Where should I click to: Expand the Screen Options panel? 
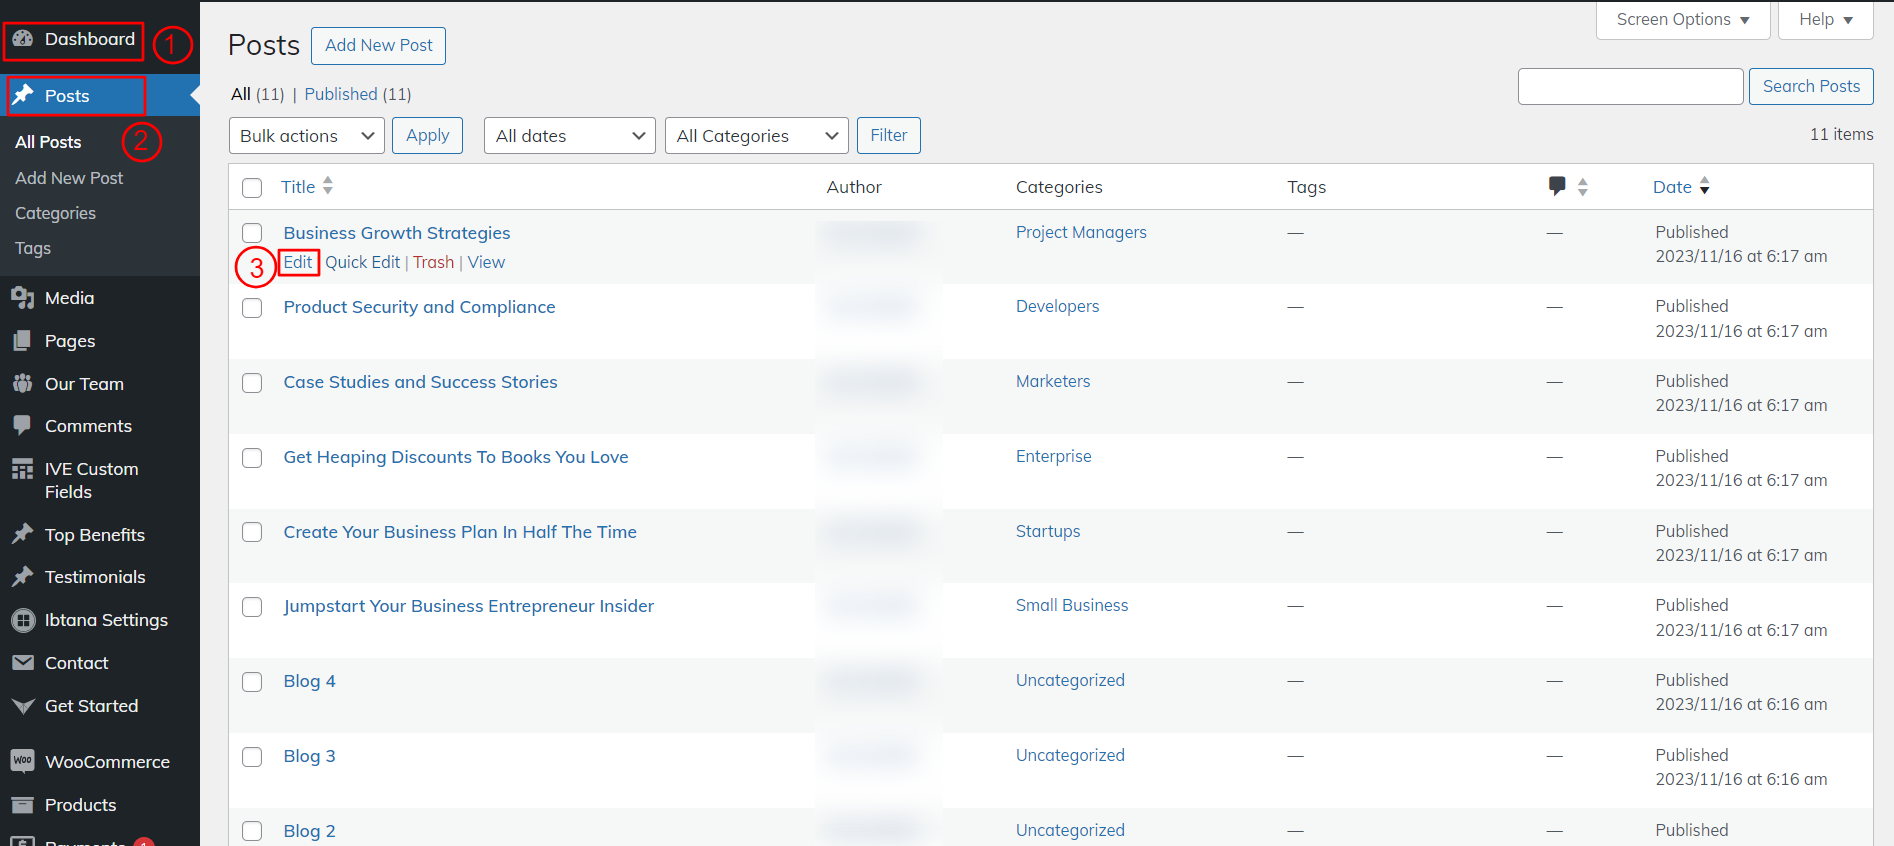point(1682,20)
